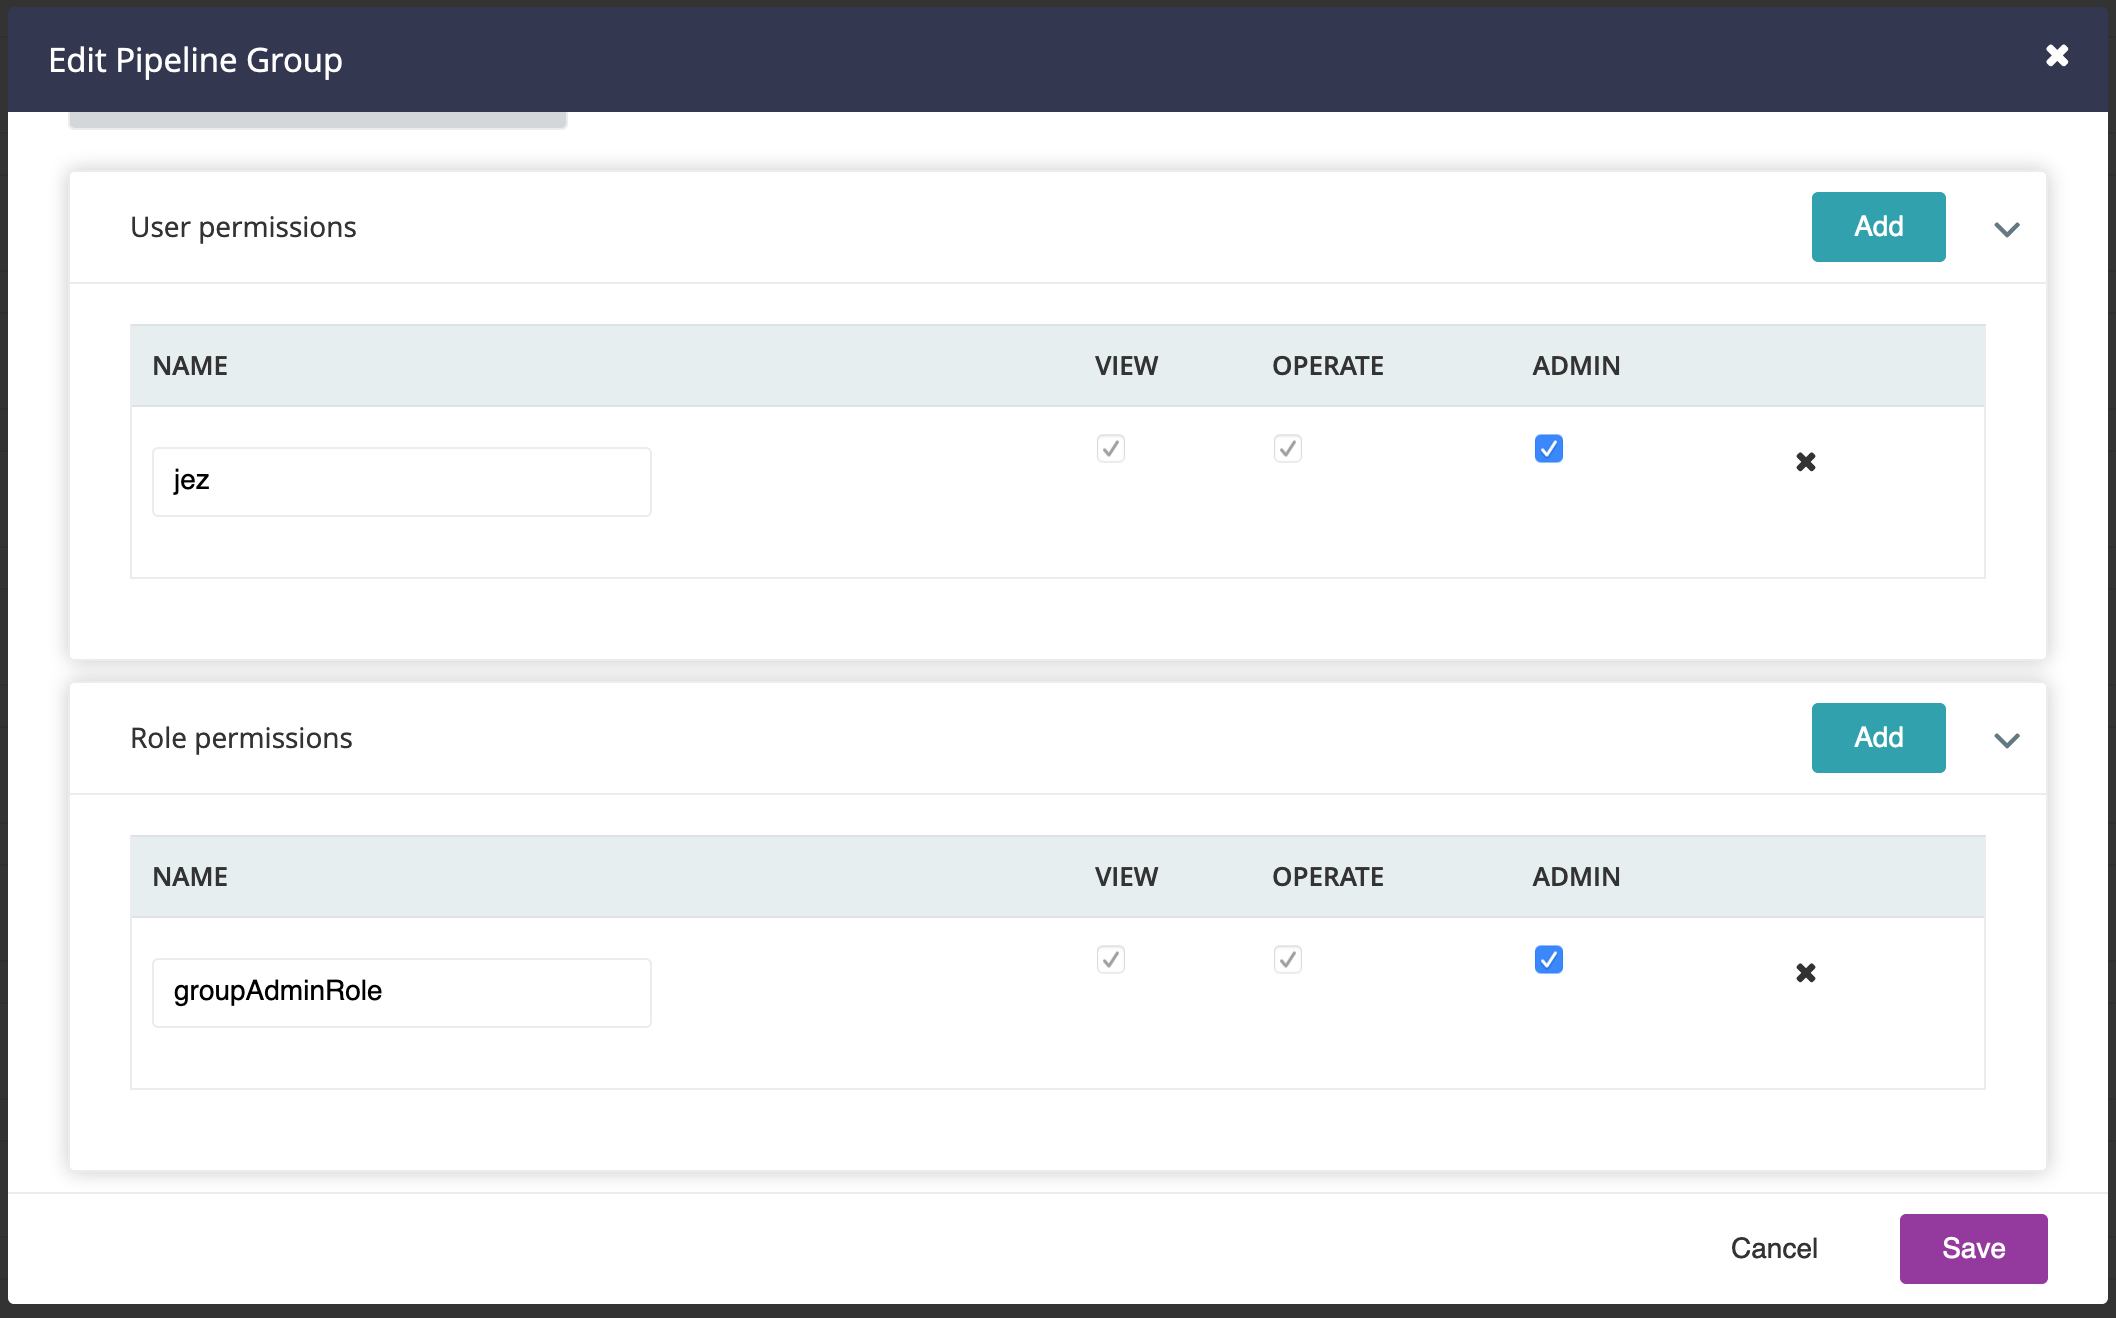
Task: Click the Role permissions header title
Action: [241, 739]
